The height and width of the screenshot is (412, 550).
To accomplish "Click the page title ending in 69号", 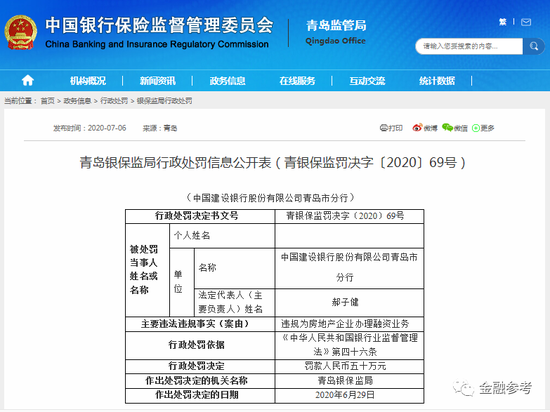I will pos(273,163).
